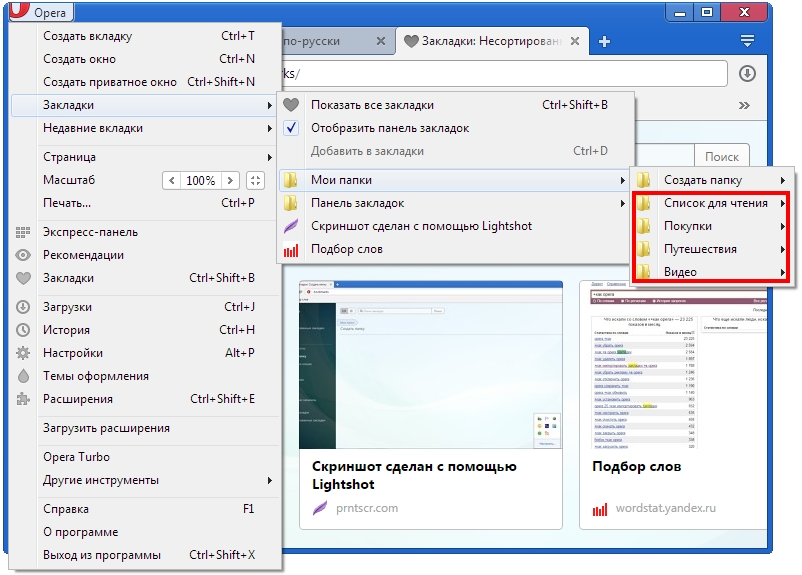This screenshot has width=802, height=575.
Task: Open the Подбор слов bookmark thumbnail
Action: (x=676, y=365)
